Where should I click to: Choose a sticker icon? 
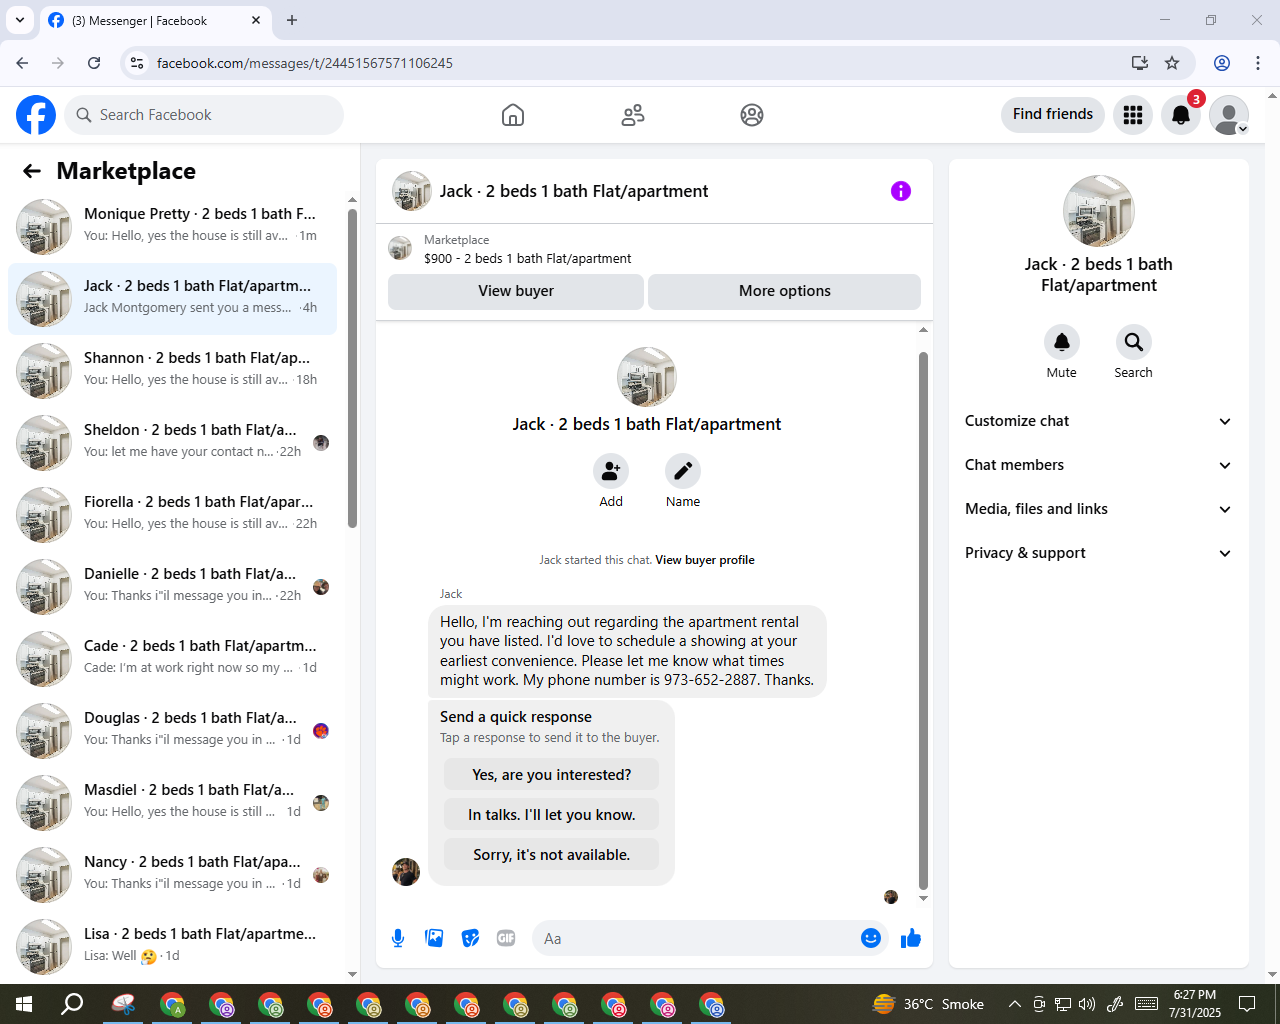pyautogui.click(x=470, y=938)
